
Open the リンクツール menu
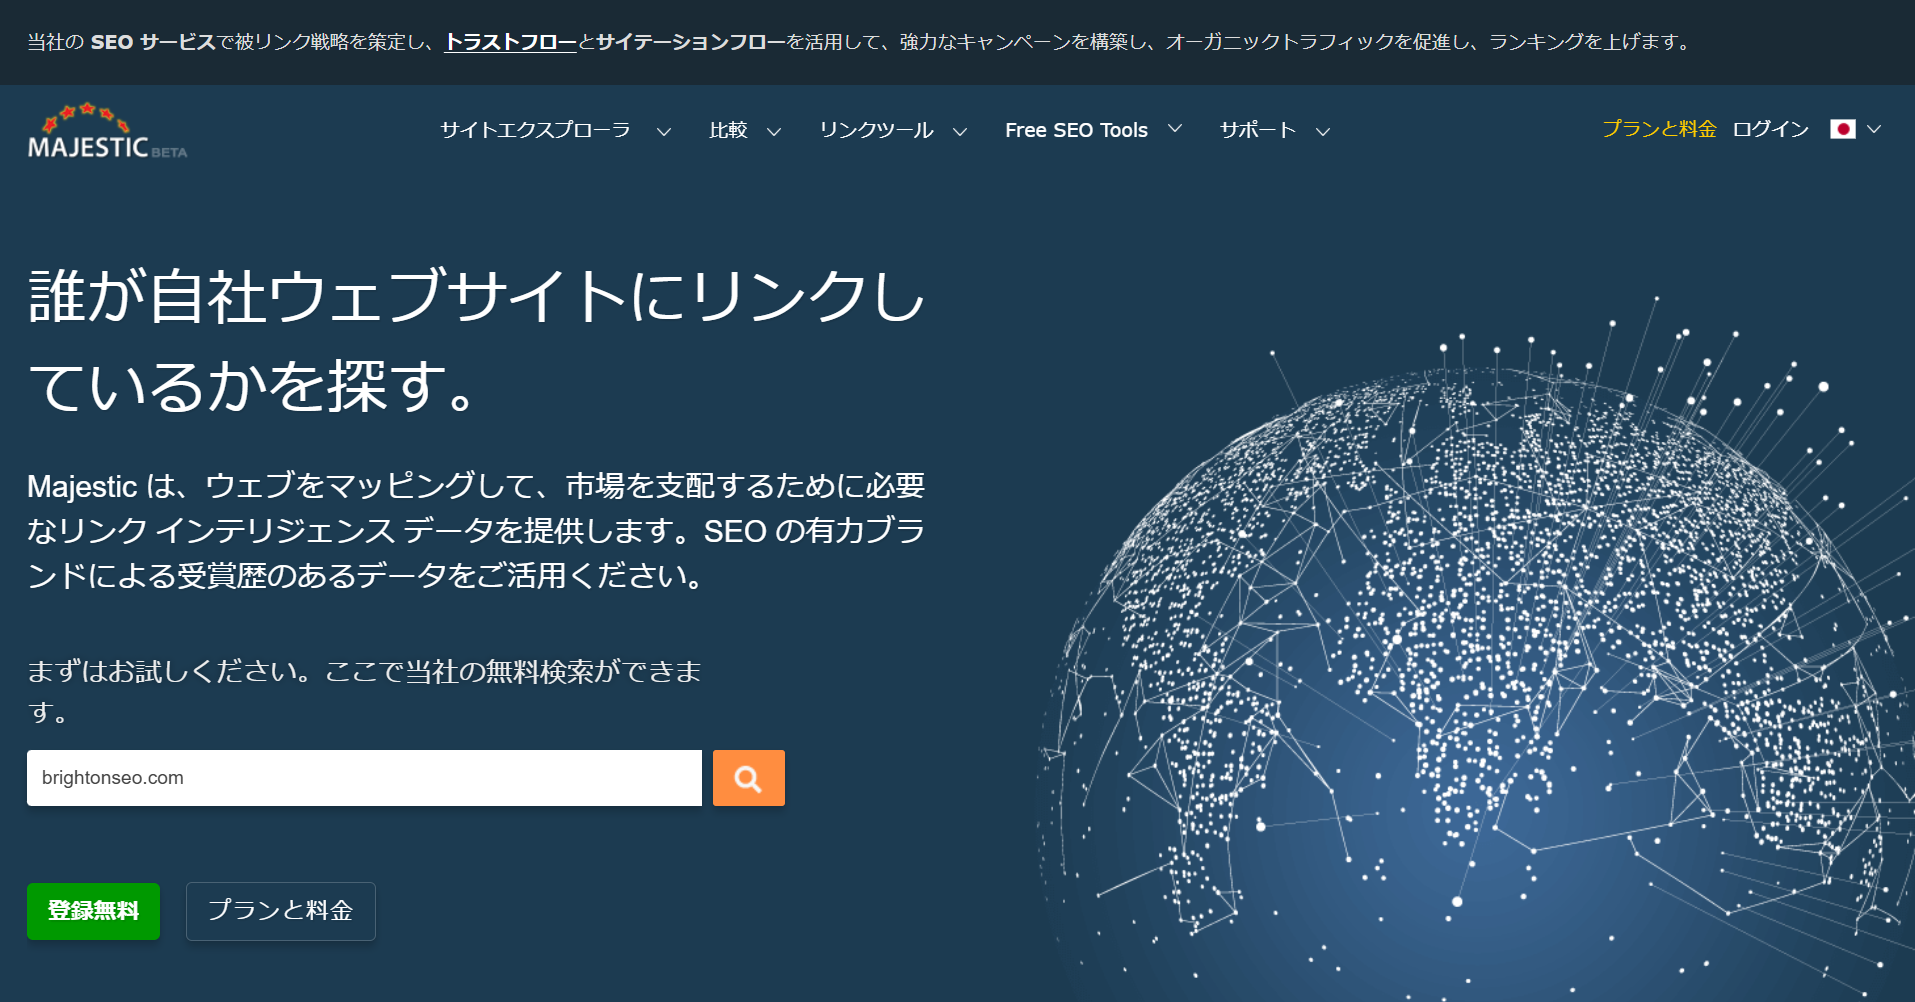click(876, 130)
